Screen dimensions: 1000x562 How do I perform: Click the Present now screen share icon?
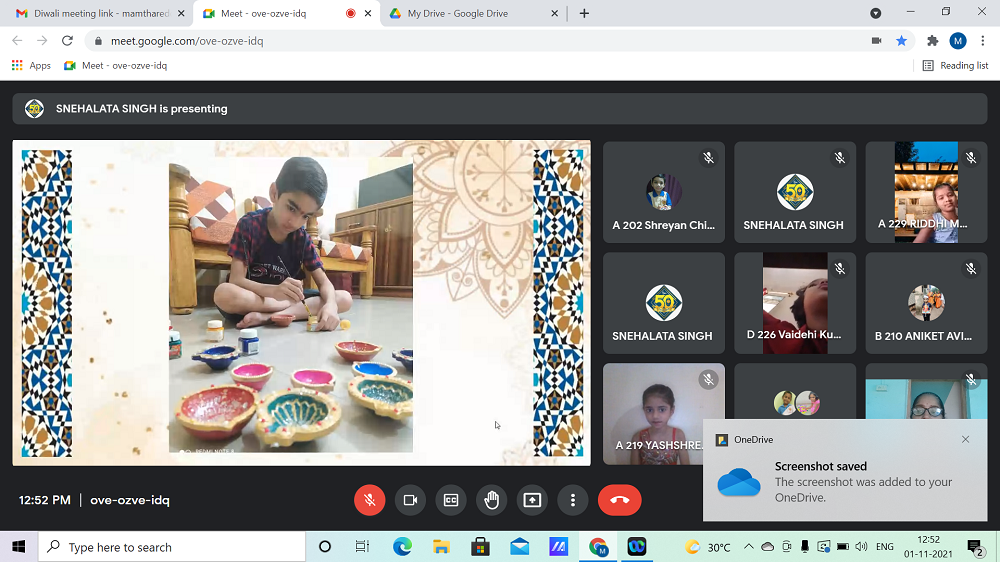[x=532, y=500]
